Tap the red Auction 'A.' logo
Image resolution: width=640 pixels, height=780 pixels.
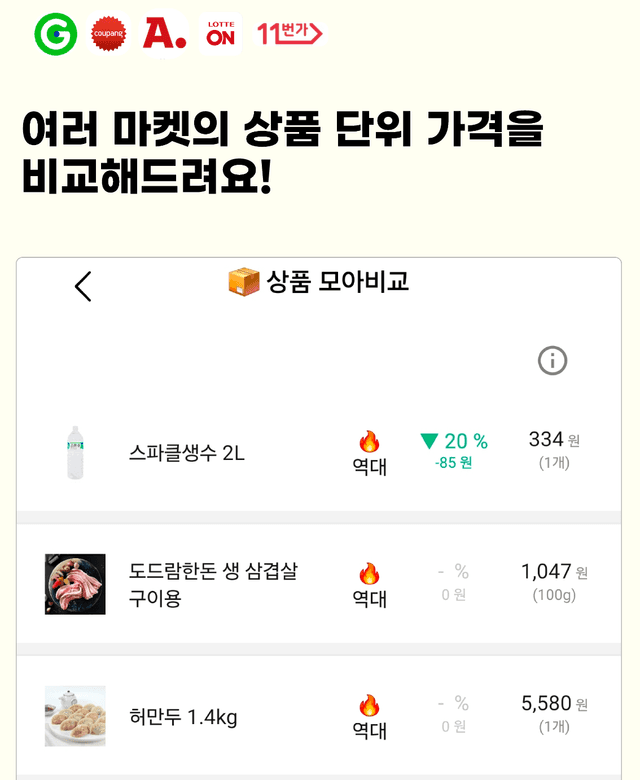pos(164,35)
